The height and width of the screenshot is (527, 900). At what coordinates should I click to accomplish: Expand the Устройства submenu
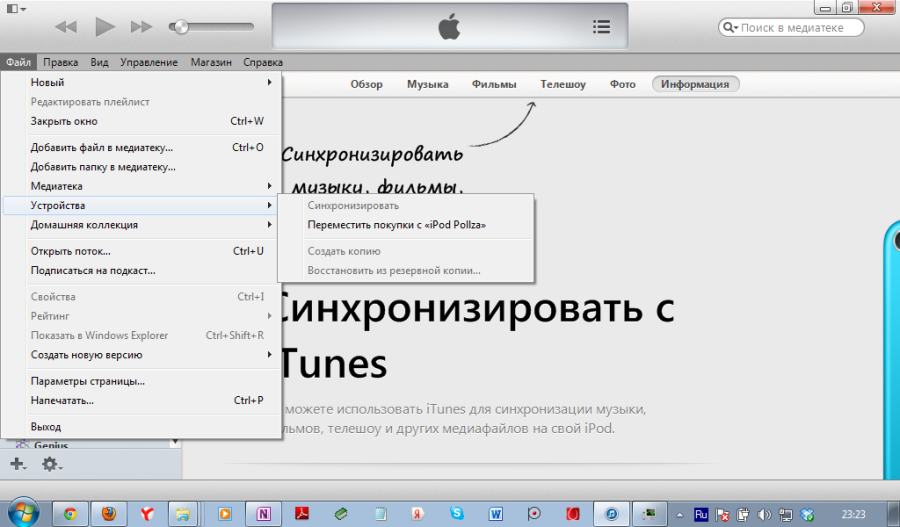[141, 206]
